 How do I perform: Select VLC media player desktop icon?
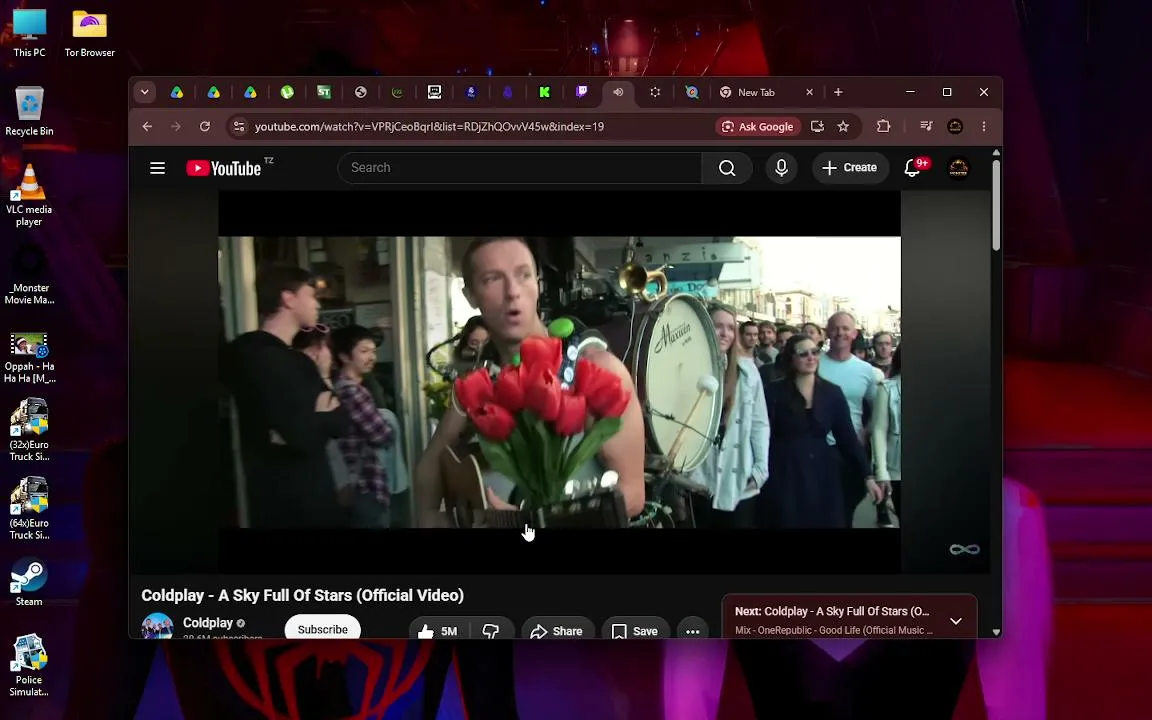(x=29, y=195)
